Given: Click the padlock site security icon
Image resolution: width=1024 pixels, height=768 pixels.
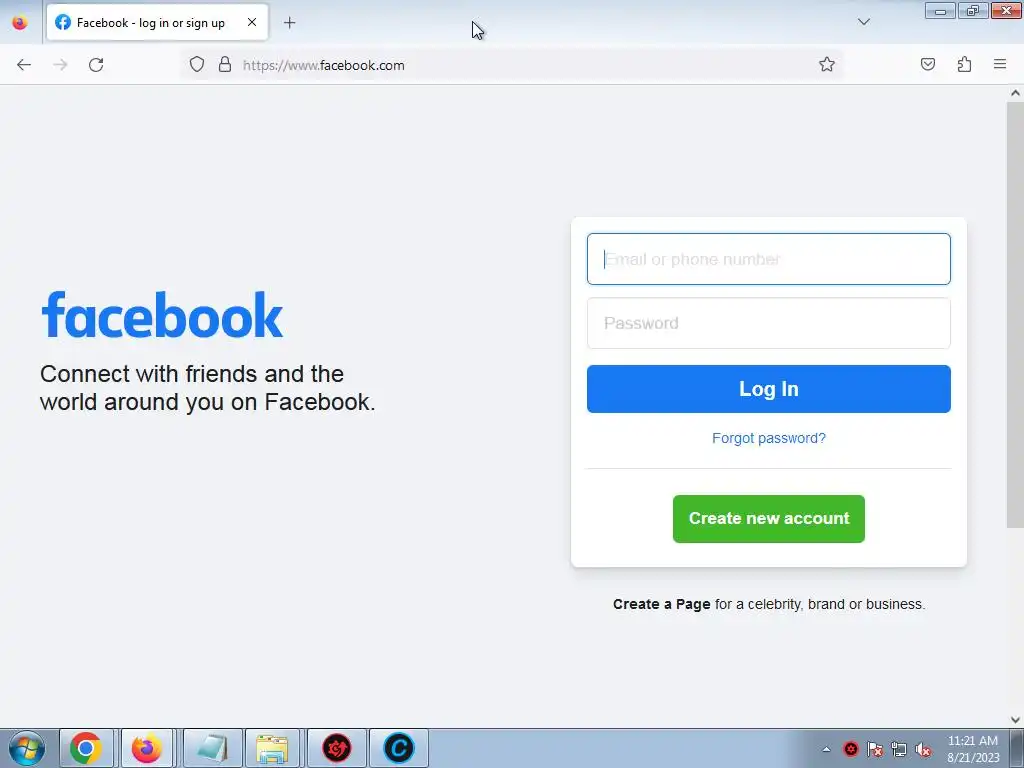Looking at the screenshot, I should [225, 65].
